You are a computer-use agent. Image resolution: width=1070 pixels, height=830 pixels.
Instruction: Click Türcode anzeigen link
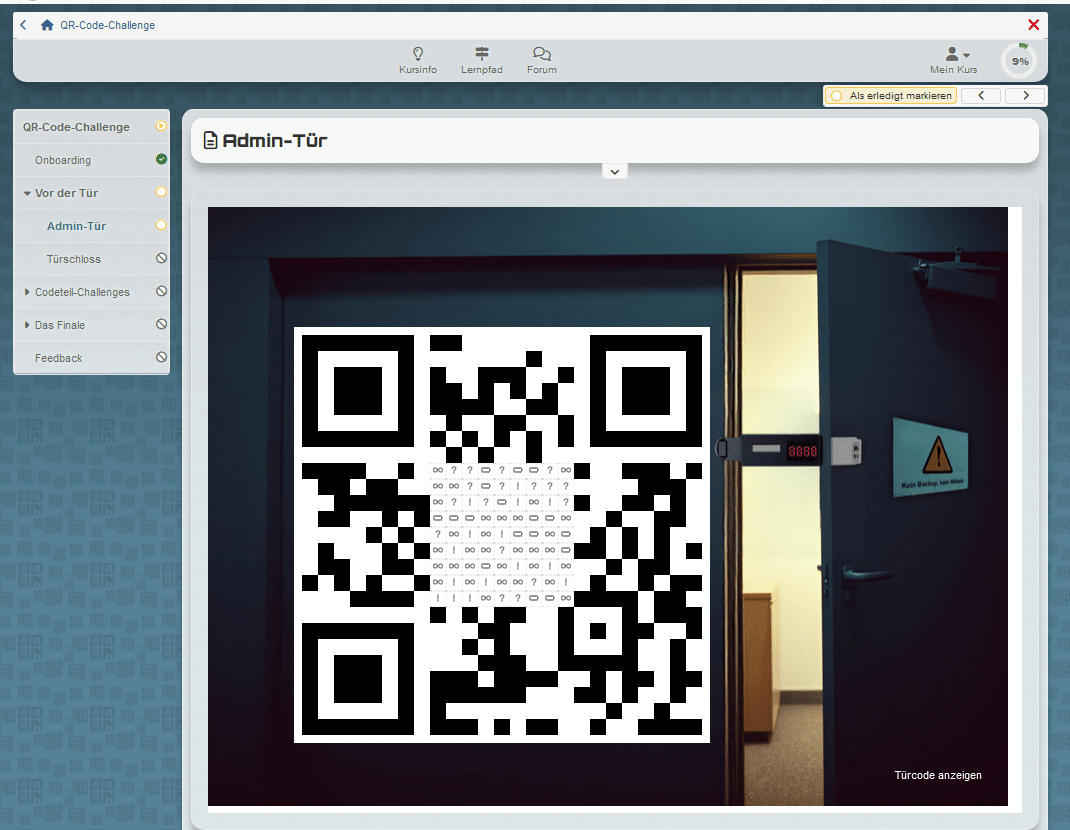click(x=938, y=775)
